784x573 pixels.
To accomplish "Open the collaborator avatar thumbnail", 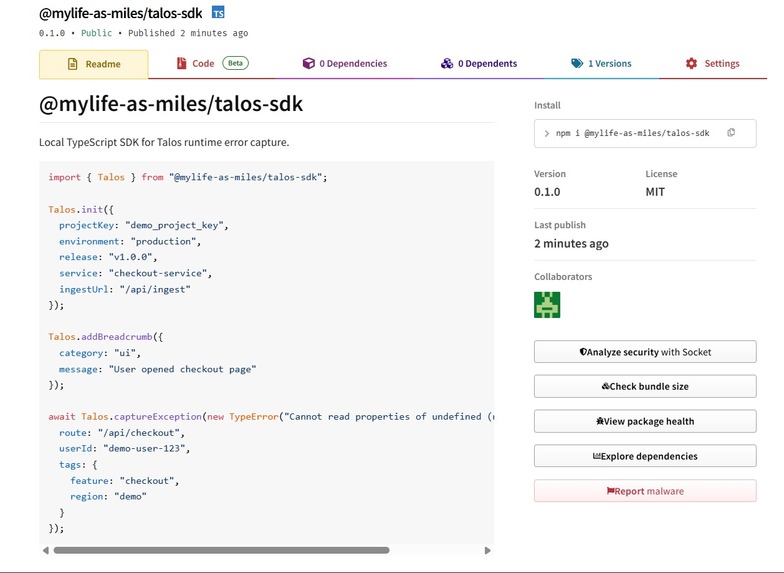I will click(547, 304).
